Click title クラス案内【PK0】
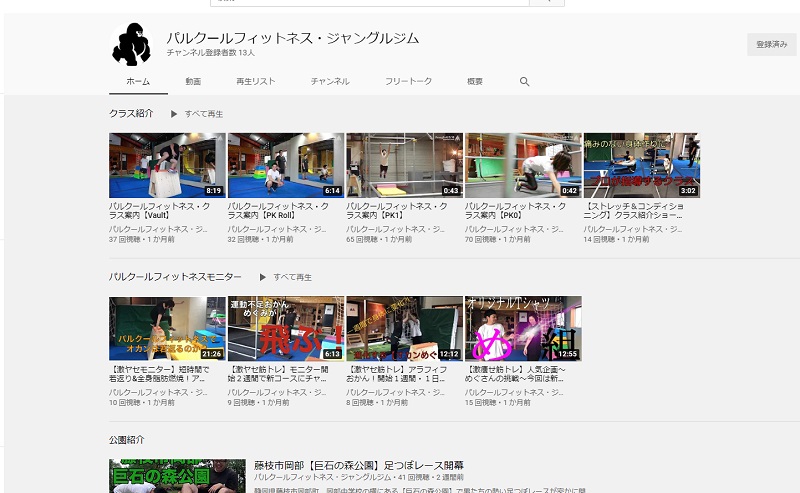 (516, 211)
